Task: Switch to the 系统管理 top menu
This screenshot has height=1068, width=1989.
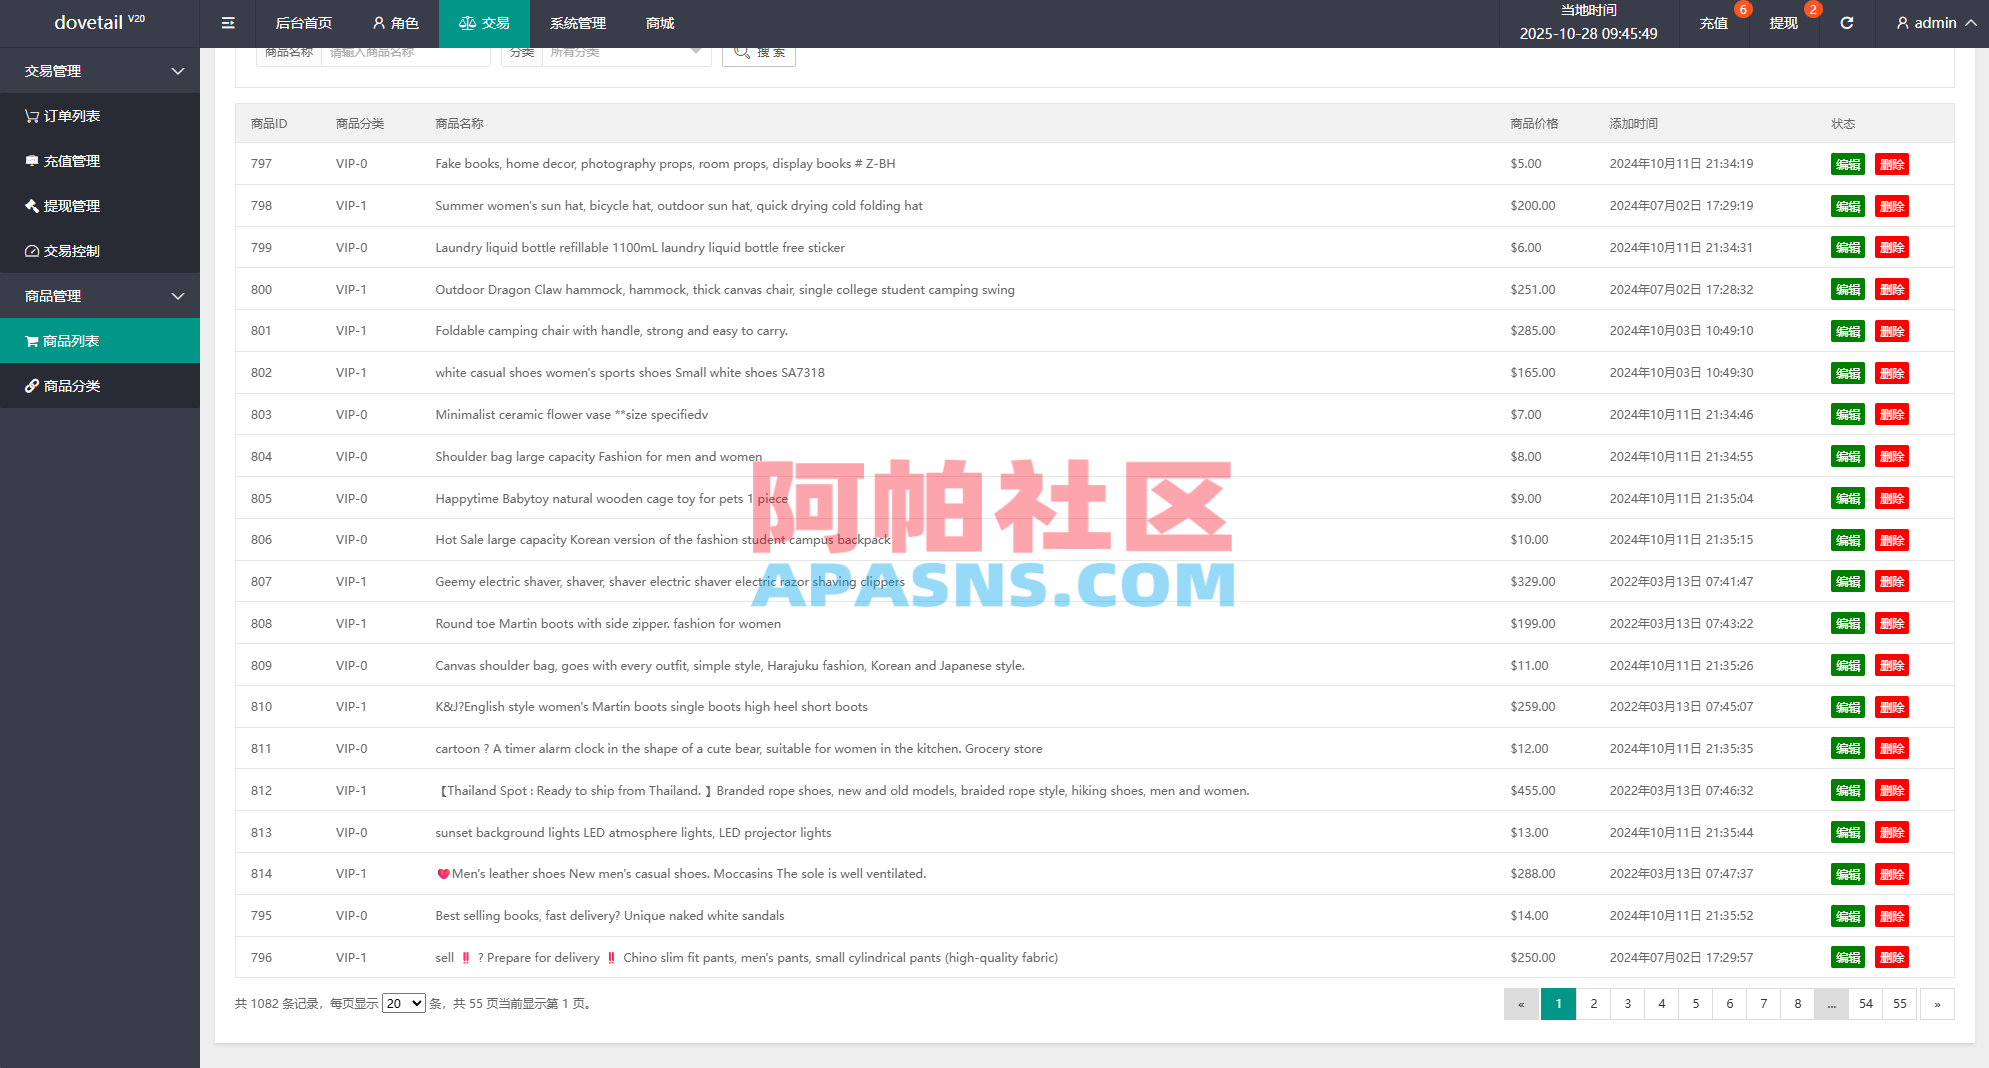Action: click(x=577, y=23)
